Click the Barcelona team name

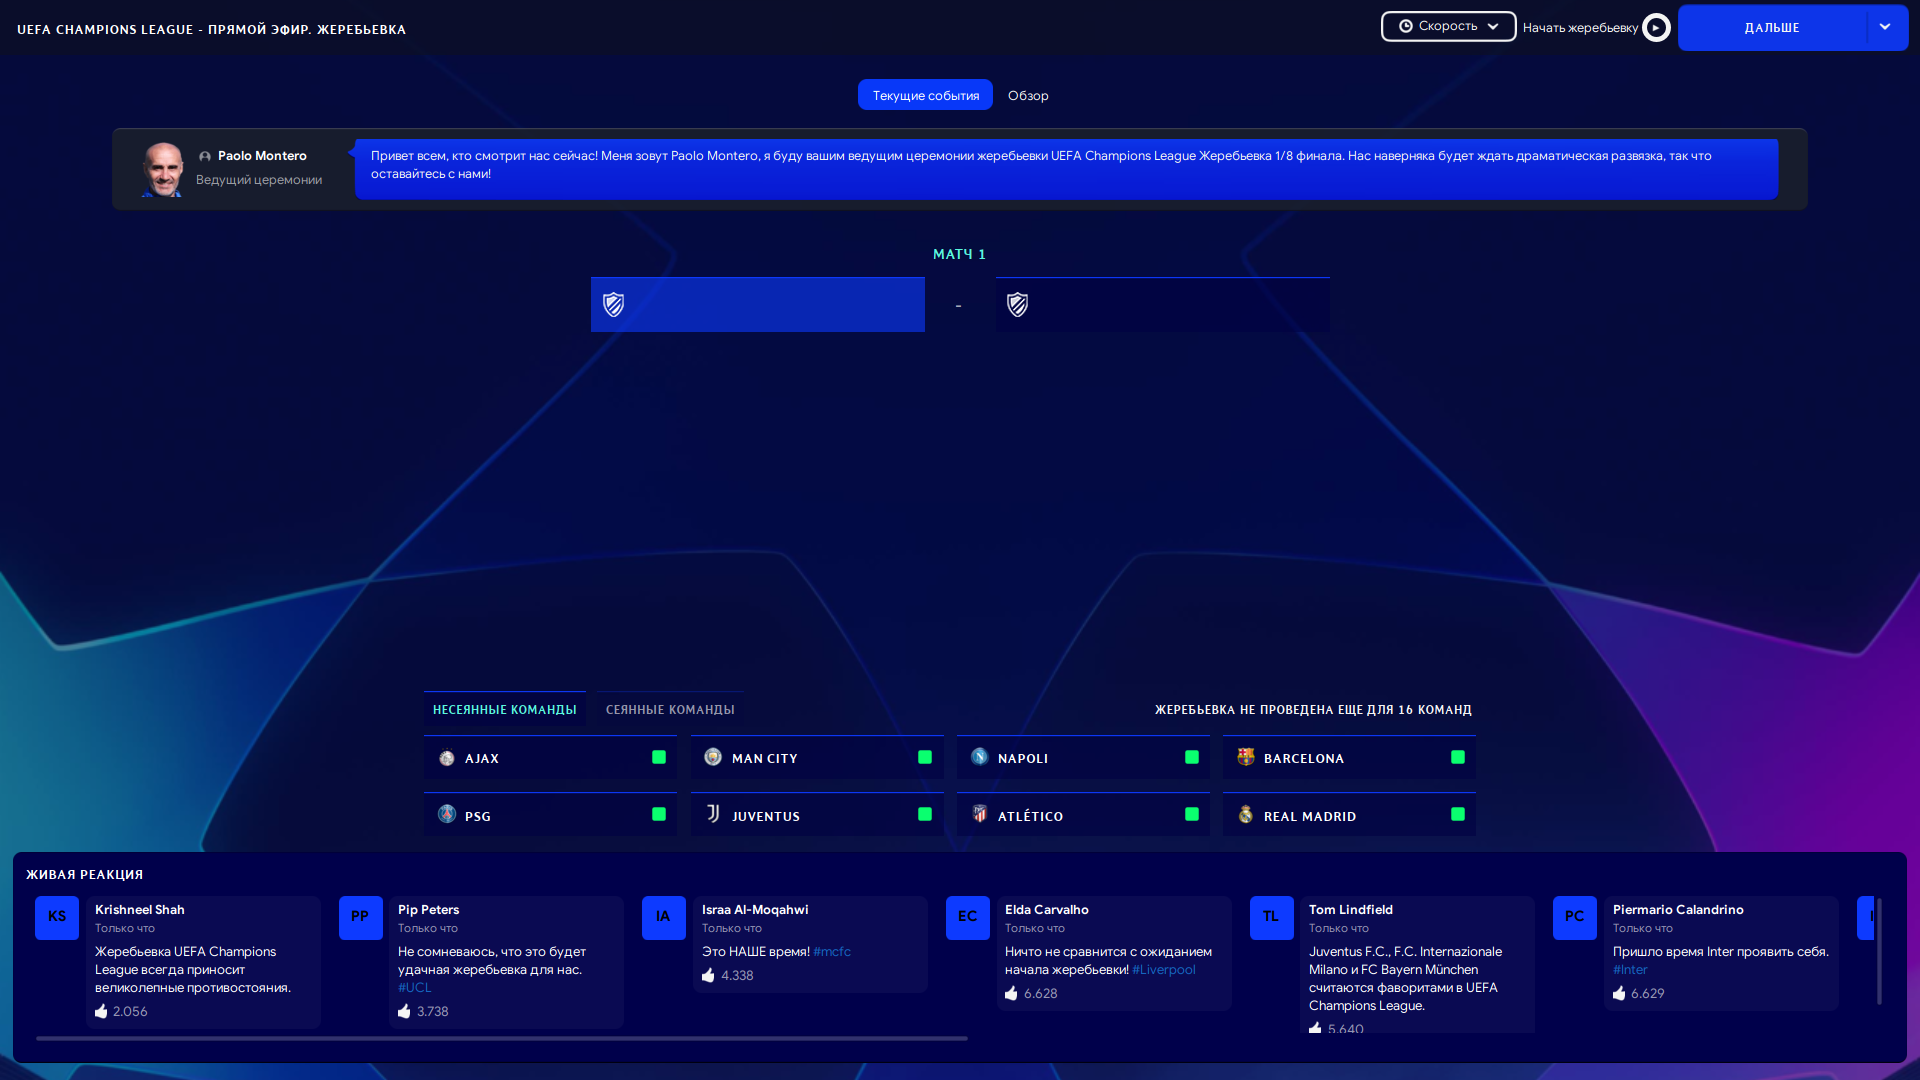(1303, 758)
